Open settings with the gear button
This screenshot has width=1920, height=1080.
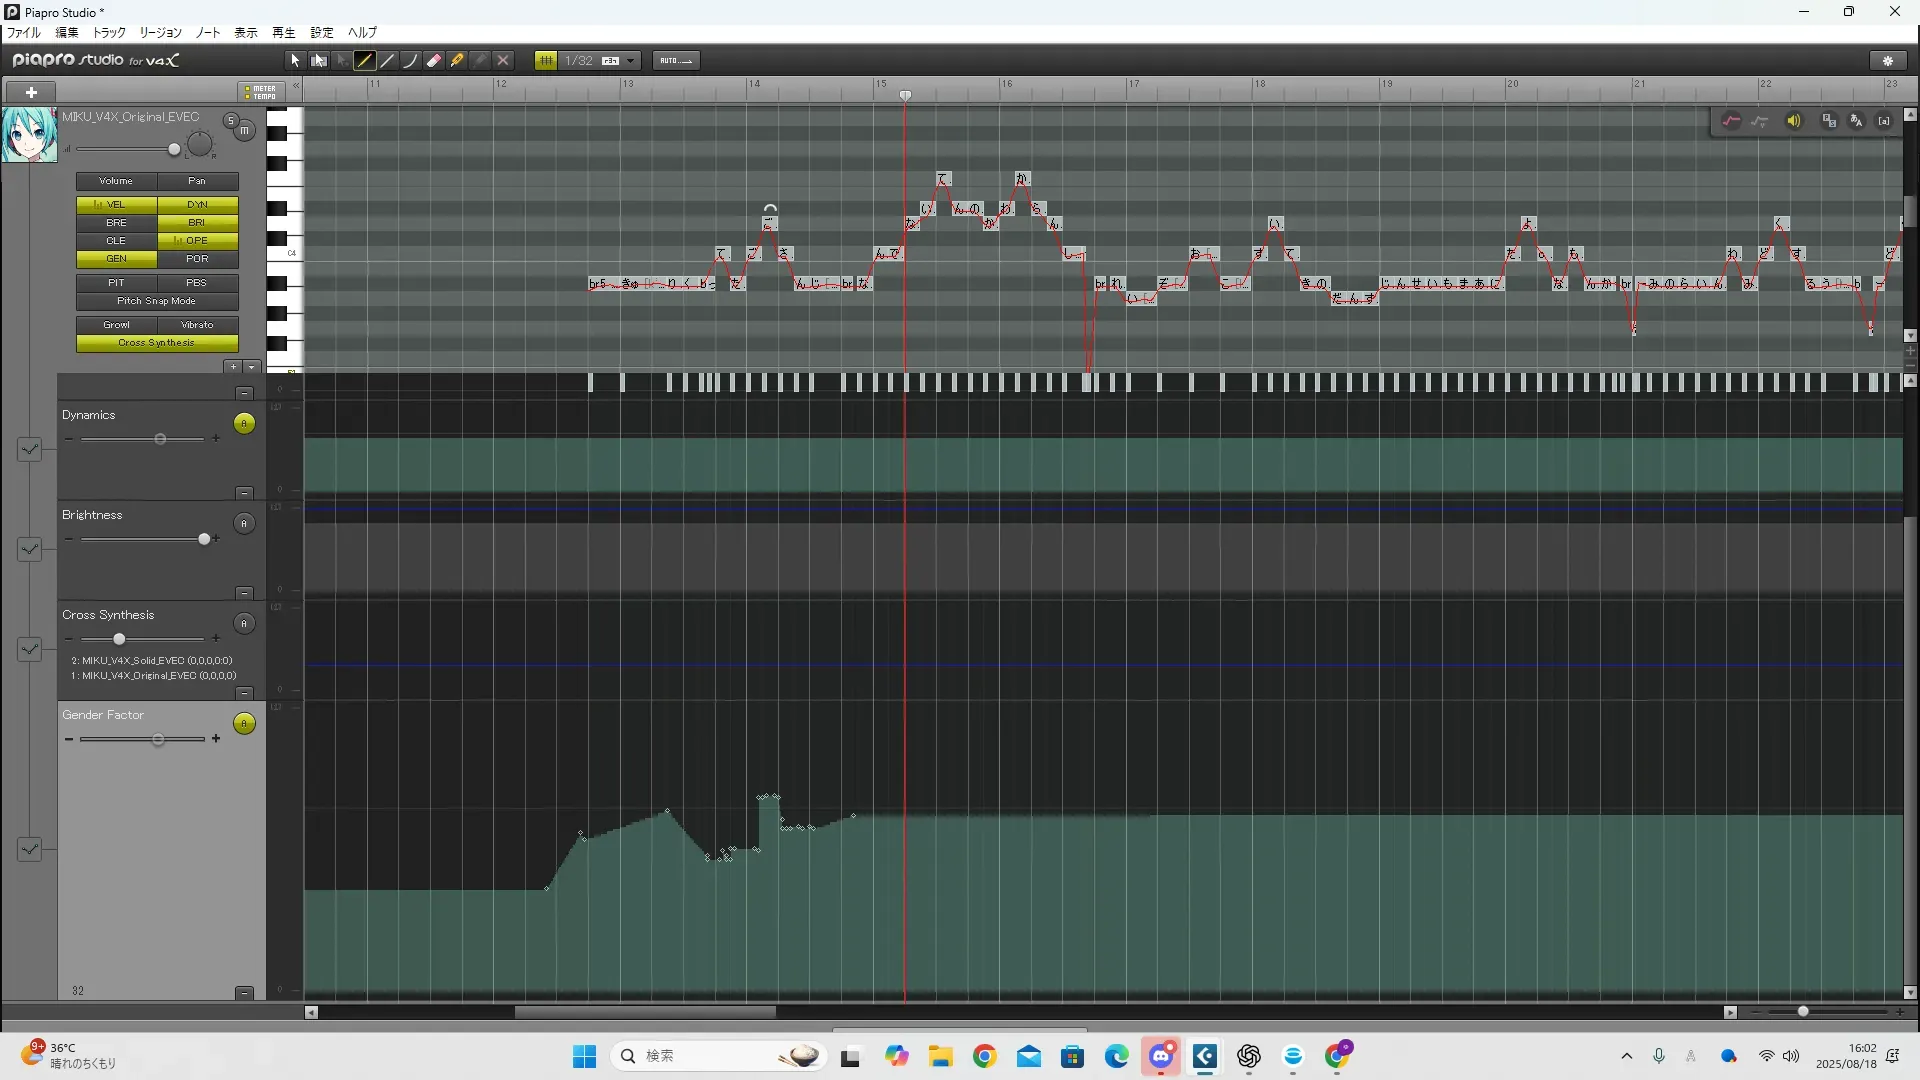click(1888, 60)
